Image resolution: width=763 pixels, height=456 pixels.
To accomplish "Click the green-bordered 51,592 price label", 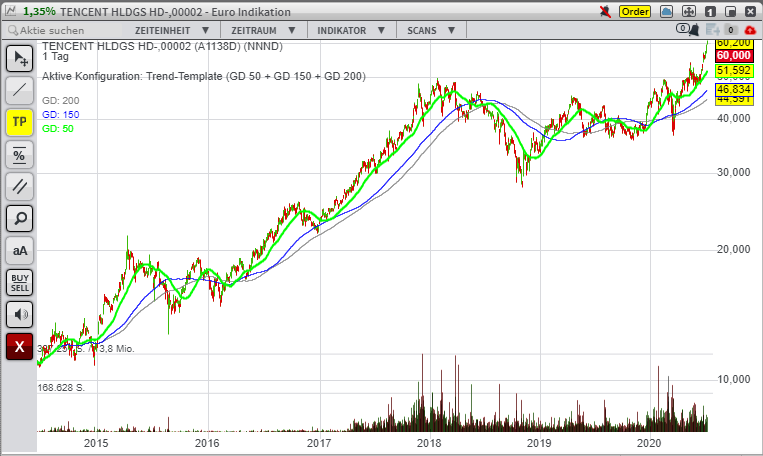I will [x=734, y=71].
